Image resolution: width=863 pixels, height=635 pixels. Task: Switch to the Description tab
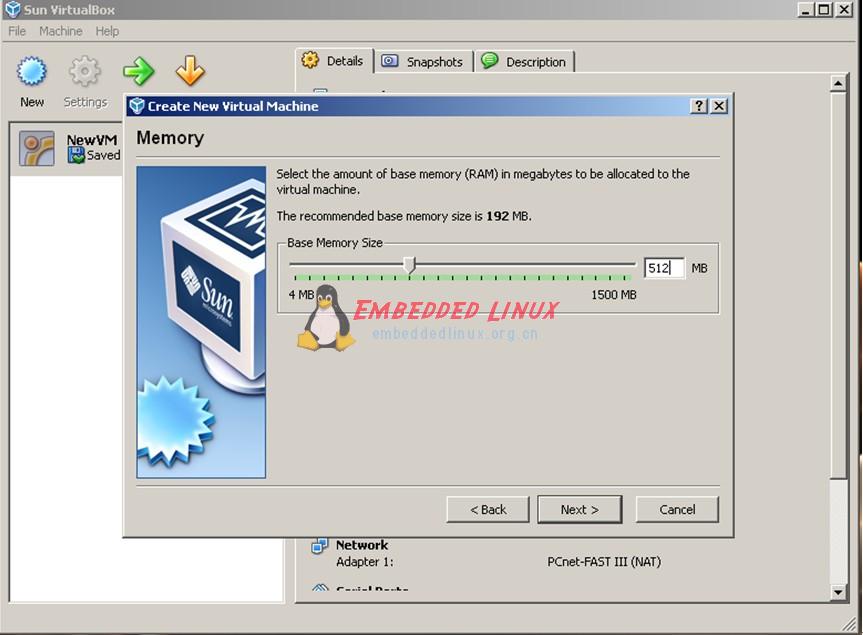click(x=525, y=62)
